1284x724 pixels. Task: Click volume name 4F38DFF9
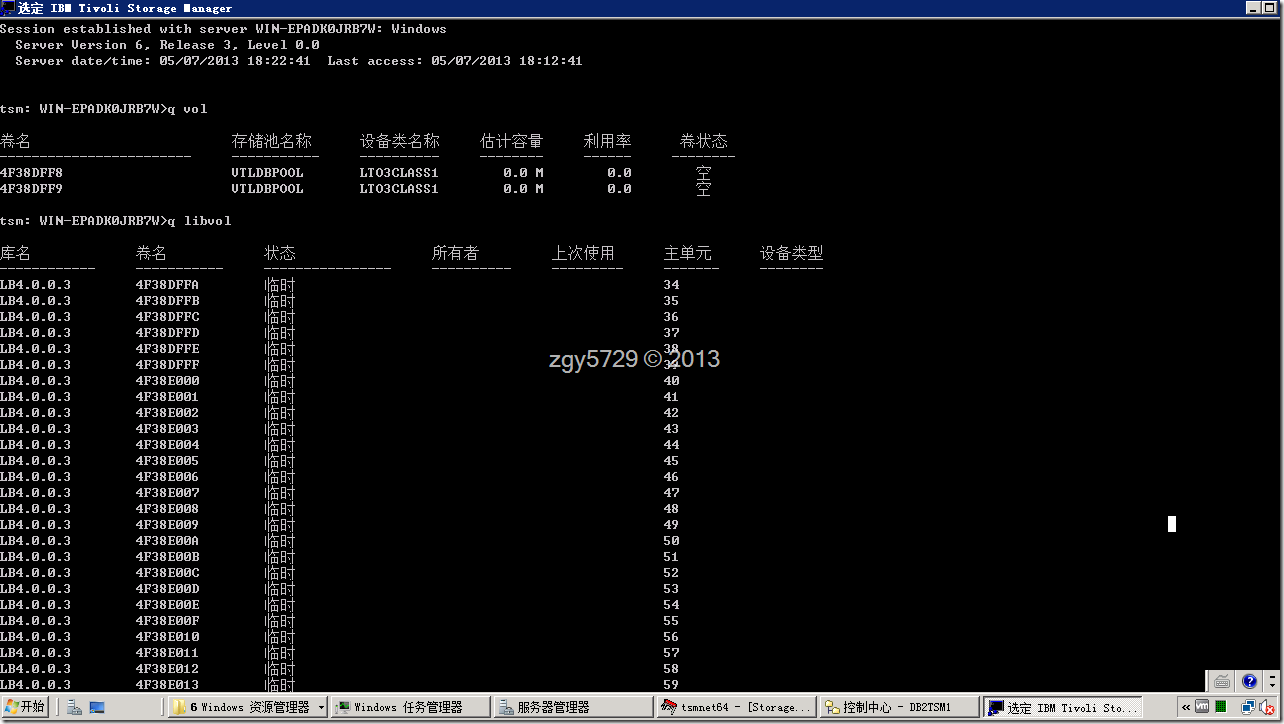coord(31,188)
